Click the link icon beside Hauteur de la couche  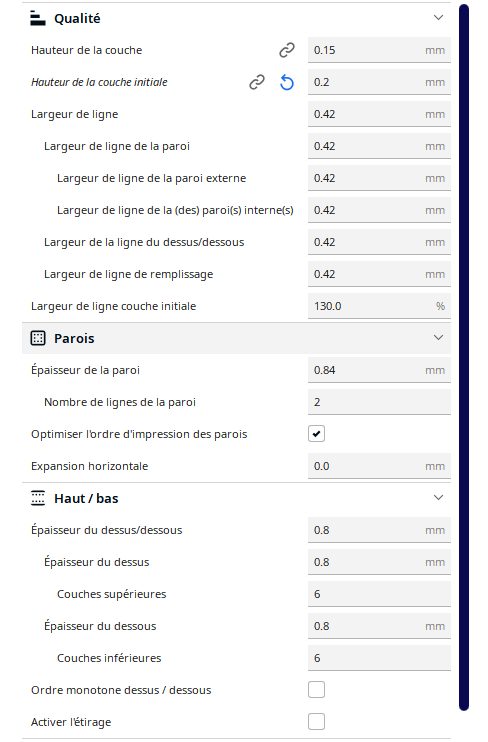point(287,50)
